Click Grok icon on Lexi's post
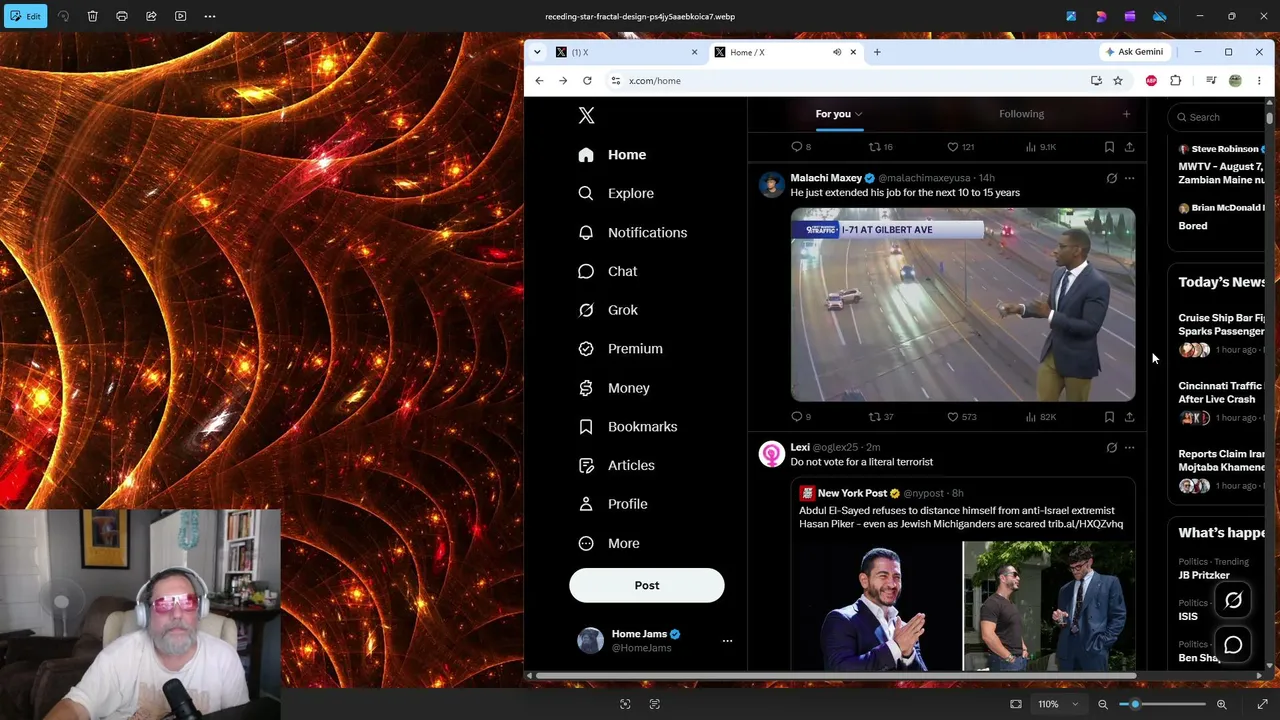 tap(1111, 448)
